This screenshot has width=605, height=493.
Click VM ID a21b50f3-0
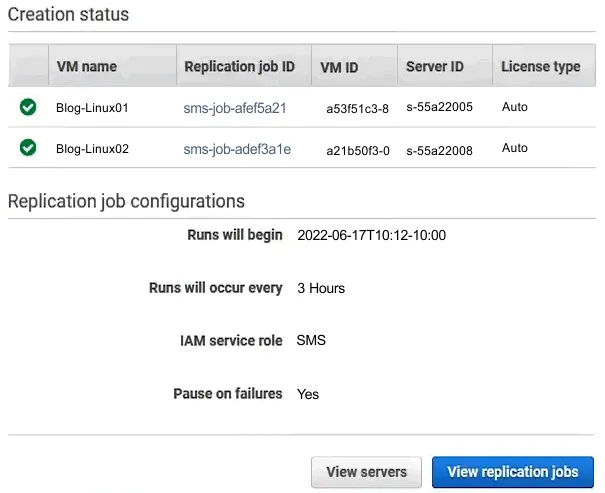pos(357,150)
